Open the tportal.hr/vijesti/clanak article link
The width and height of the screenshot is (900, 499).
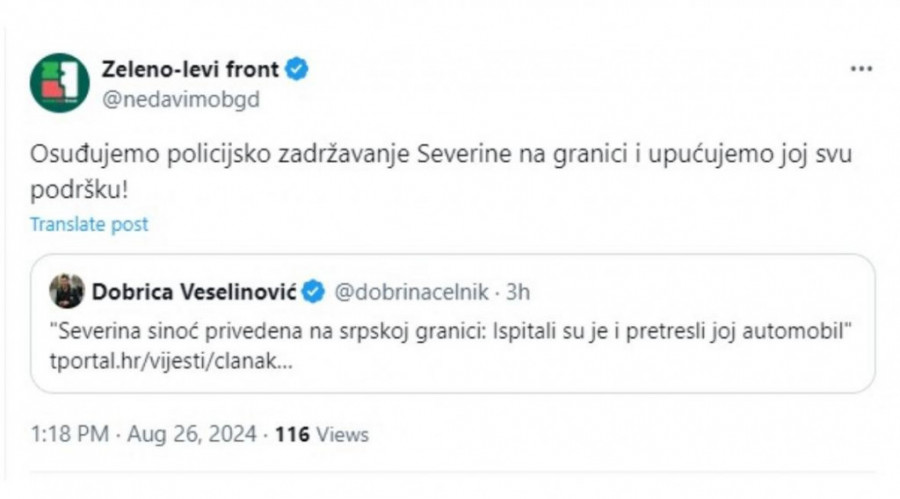(x=170, y=363)
